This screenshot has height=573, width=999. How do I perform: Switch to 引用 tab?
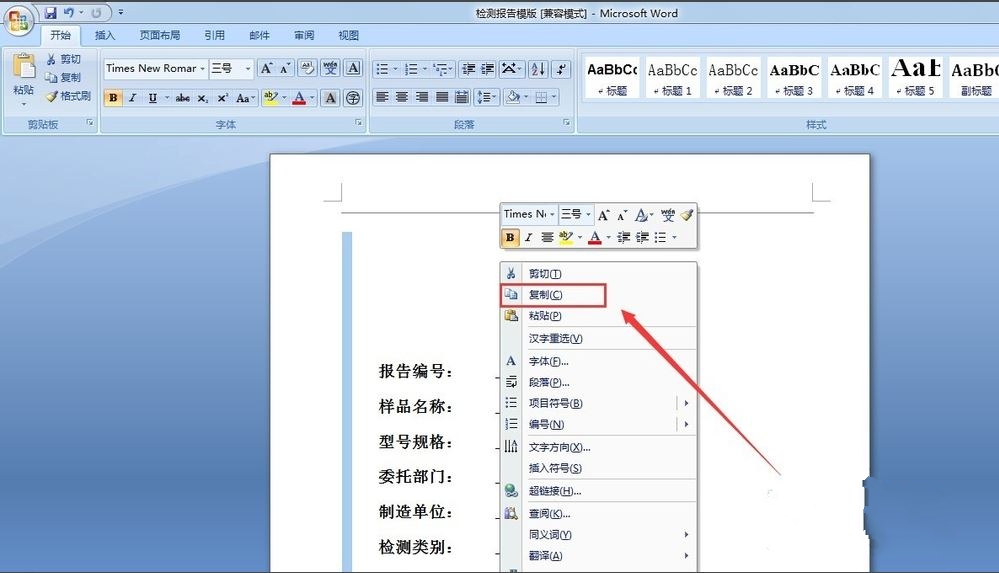pyautogui.click(x=214, y=35)
